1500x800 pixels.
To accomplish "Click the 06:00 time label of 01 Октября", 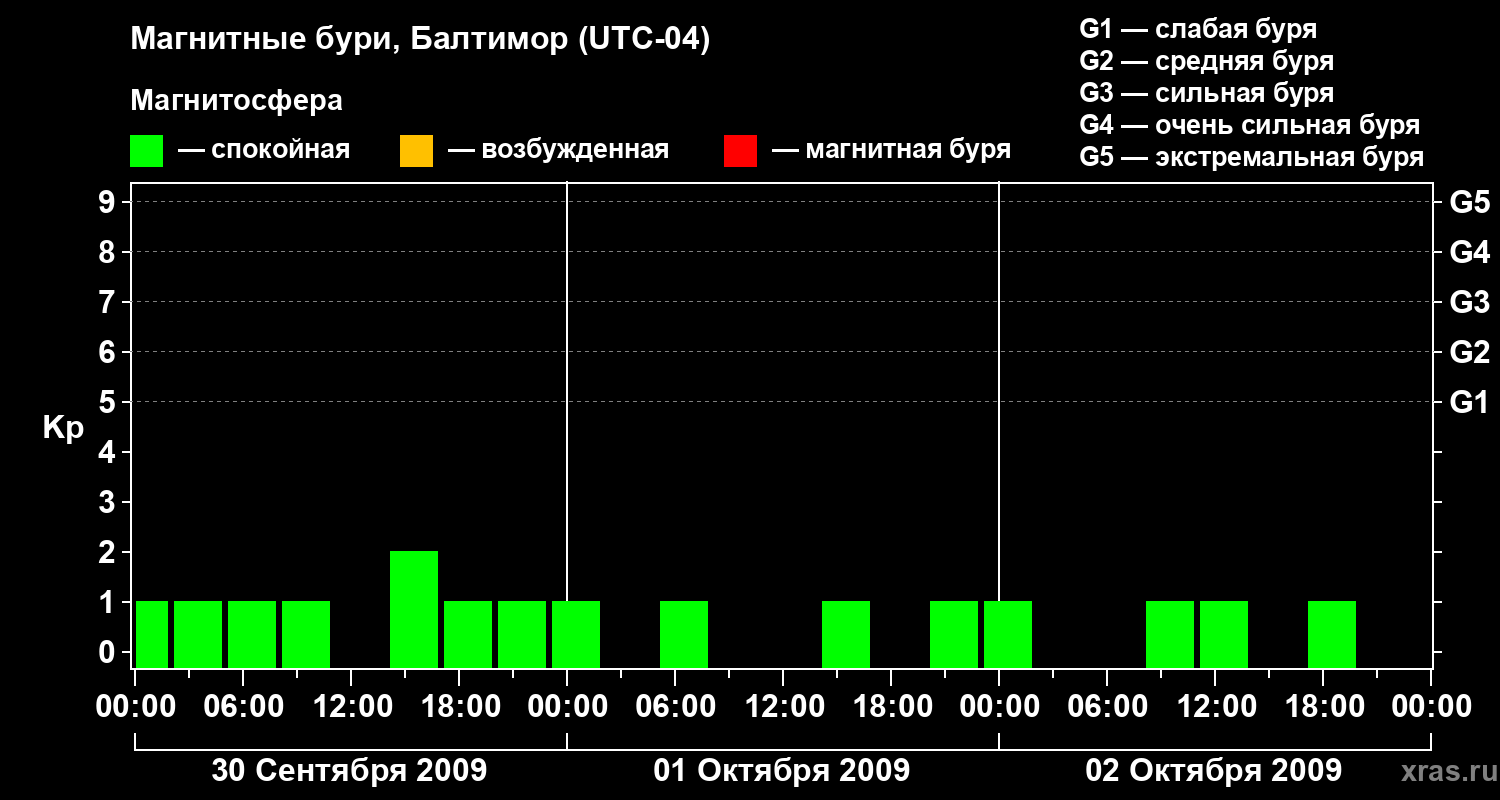I will click(675, 706).
